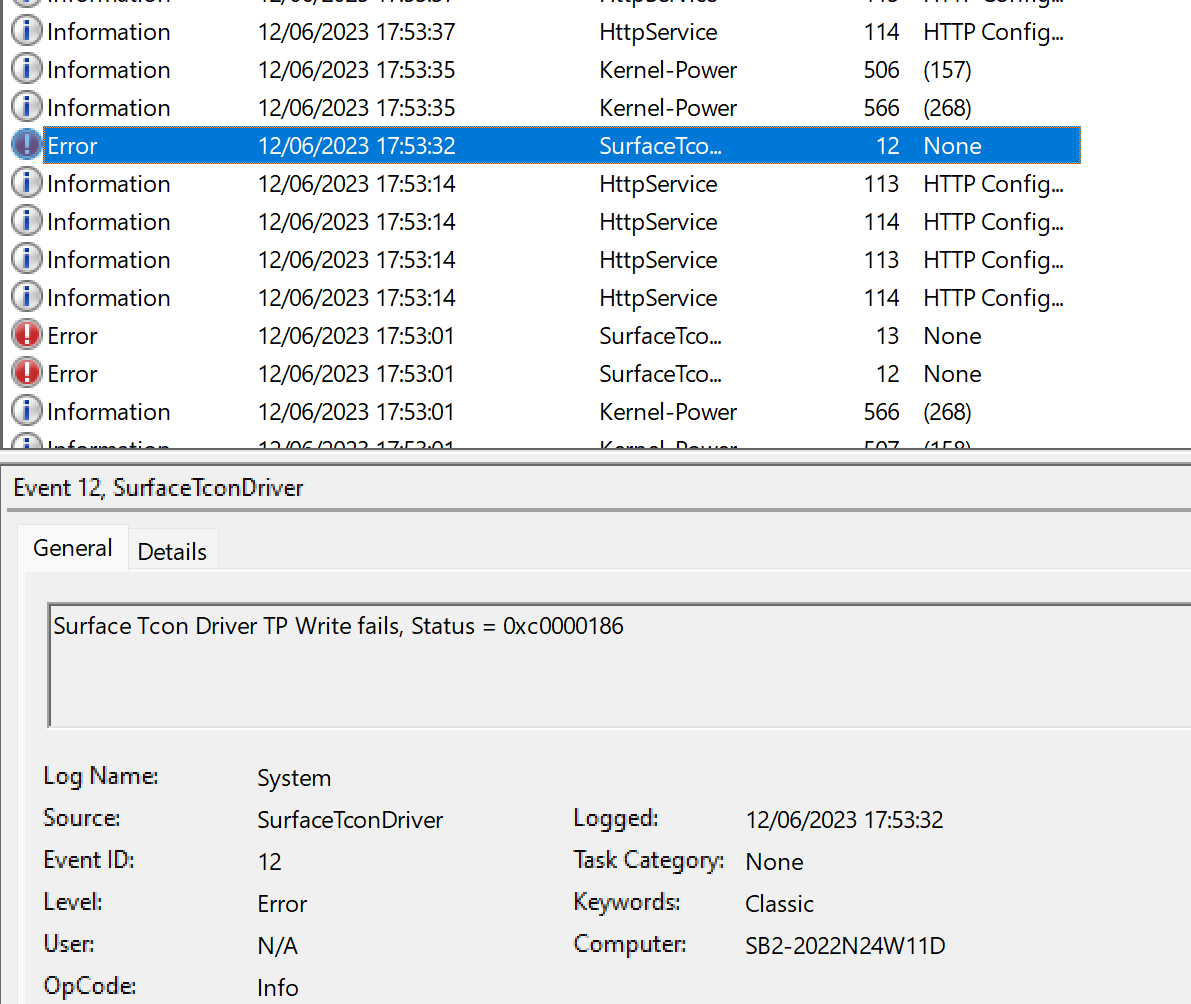Click the Log Name value System
Screen dimensions: 1191x1004
tap(293, 777)
